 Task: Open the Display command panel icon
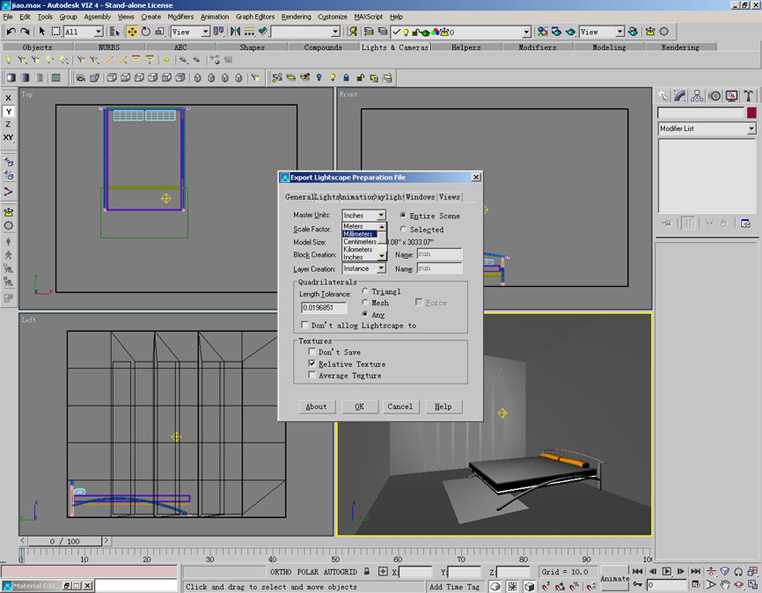tap(730, 96)
